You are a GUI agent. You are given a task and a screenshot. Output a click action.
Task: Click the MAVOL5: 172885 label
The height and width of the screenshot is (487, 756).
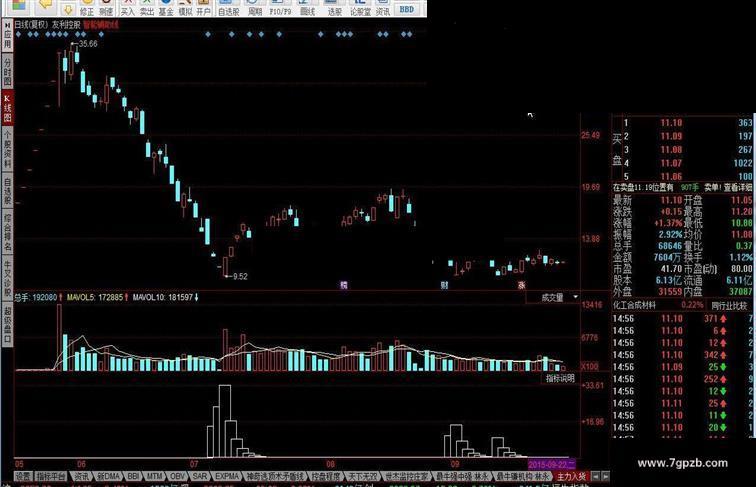click(x=95, y=298)
